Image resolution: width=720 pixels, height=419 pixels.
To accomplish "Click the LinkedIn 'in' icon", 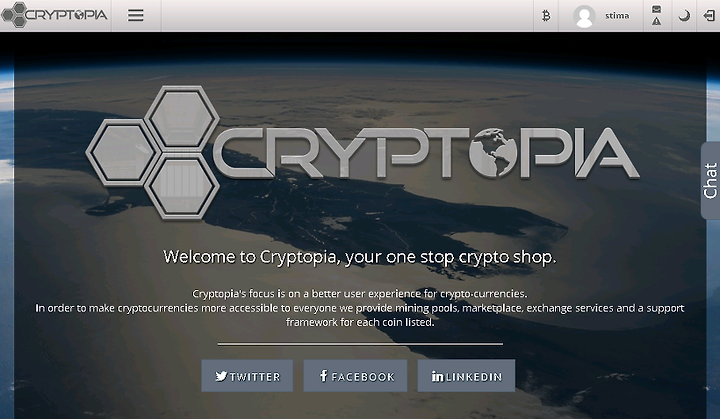I will click(437, 376).
